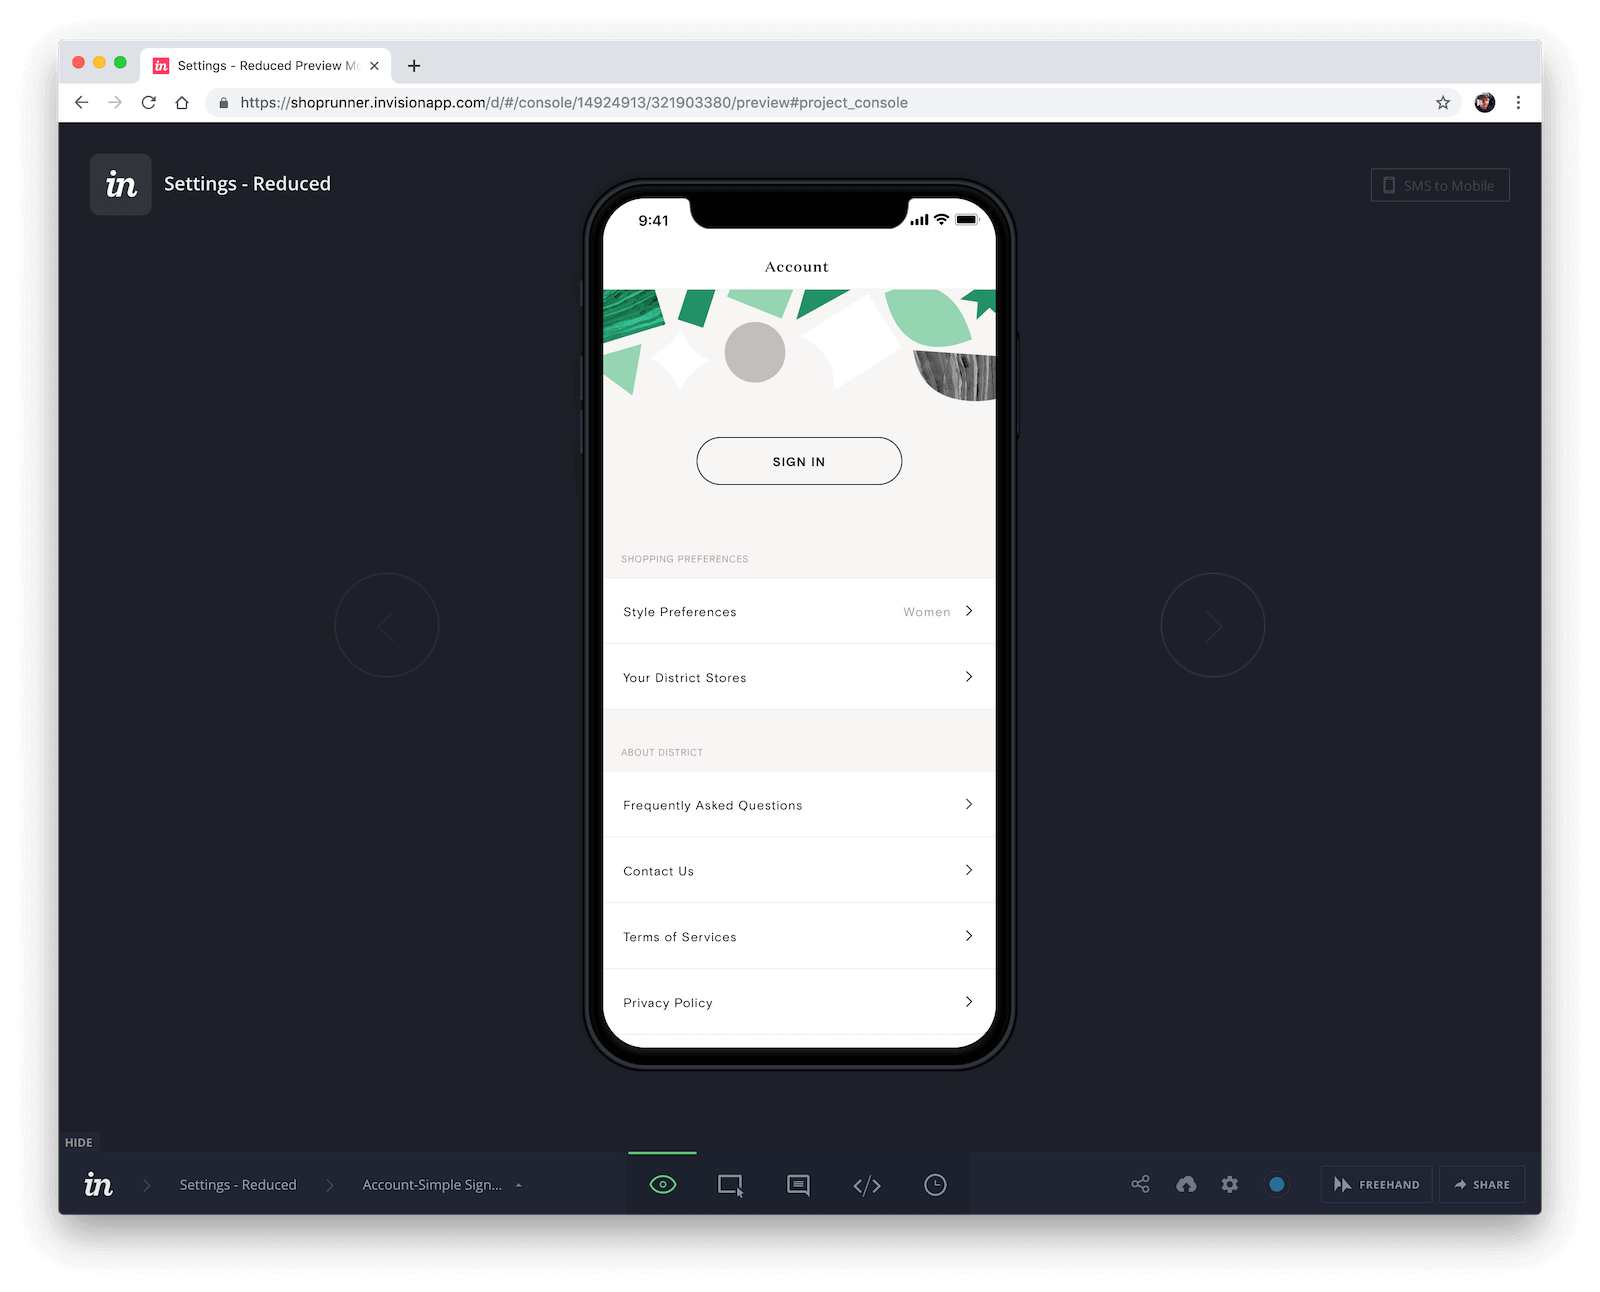Open prototype settings gear icon
This screenshot has height=1292, width=1600.
point(1230,1184)
